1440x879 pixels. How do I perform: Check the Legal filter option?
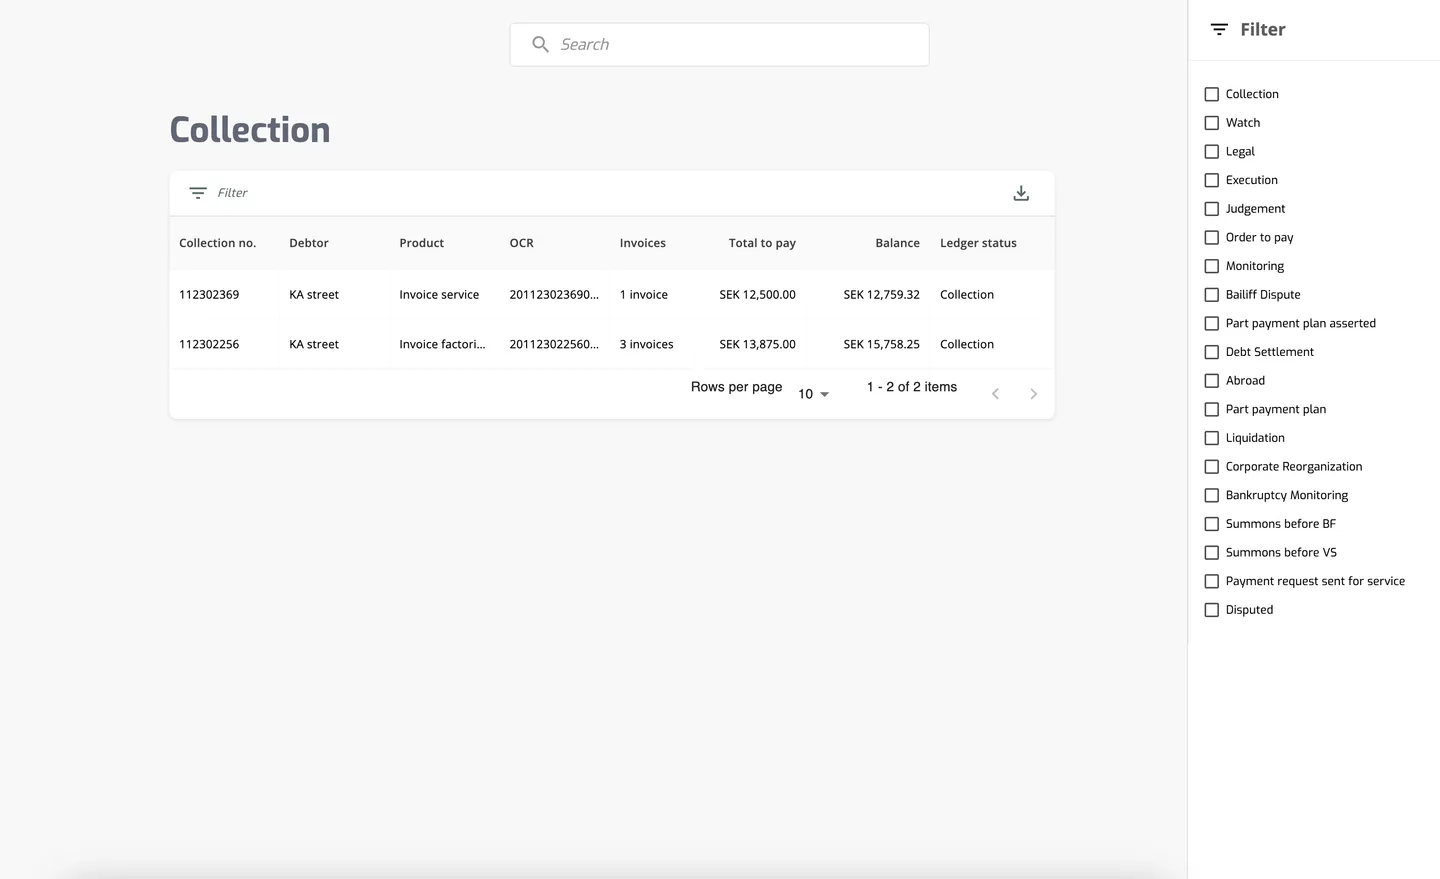click(1212, 152)
